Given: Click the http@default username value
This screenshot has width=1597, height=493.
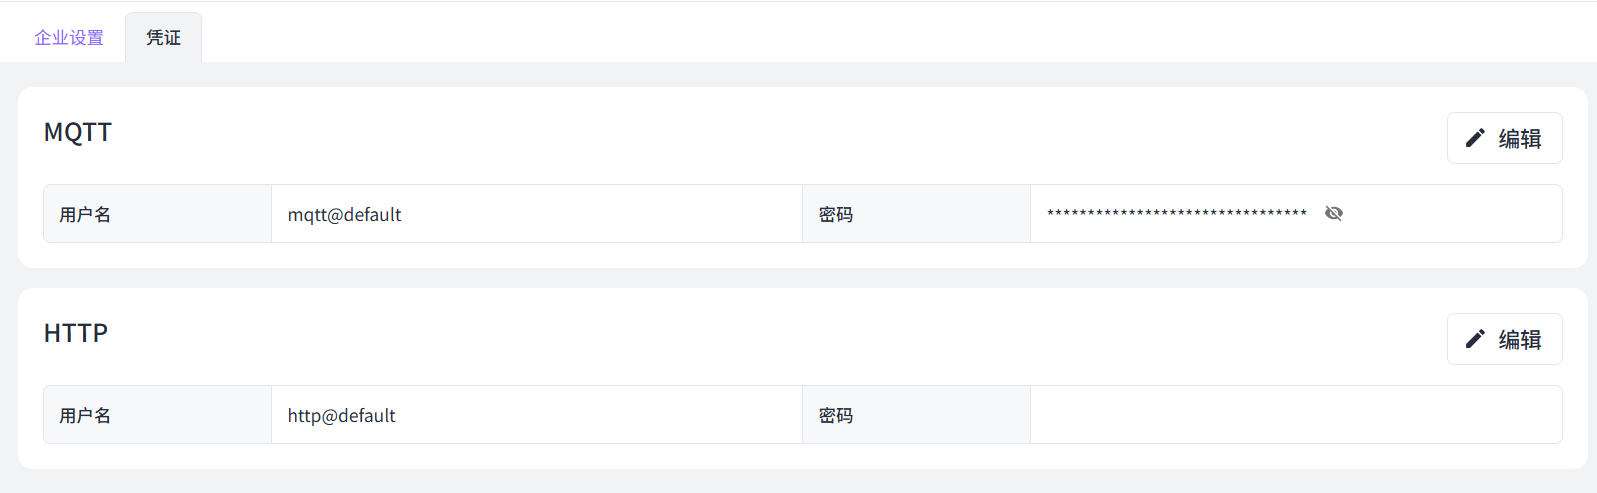Looking at the screenshot, I should pyautogui.click(x=341, y=415).
